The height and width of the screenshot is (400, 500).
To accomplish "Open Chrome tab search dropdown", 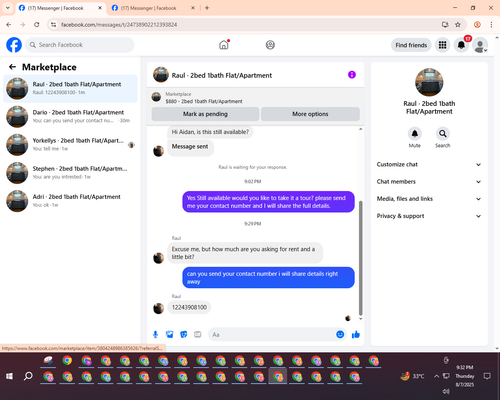I will pos(8,8).
